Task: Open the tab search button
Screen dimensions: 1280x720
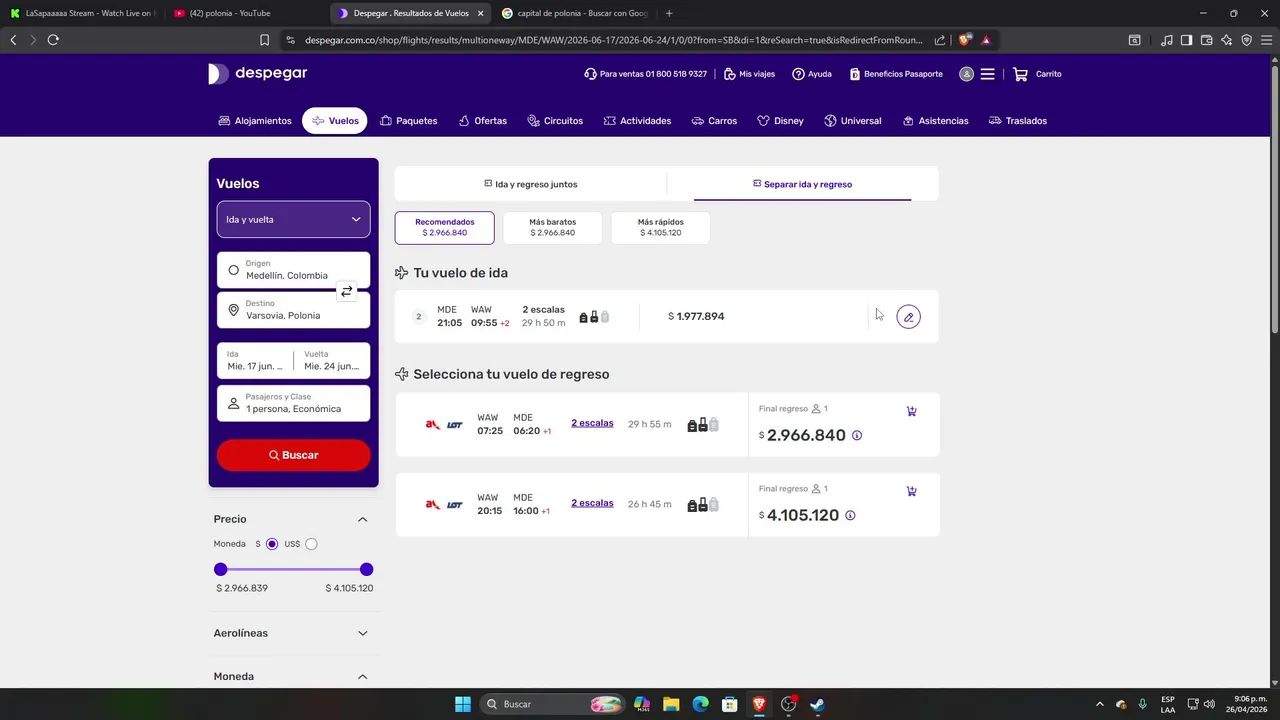Action: click(1135, 40)
